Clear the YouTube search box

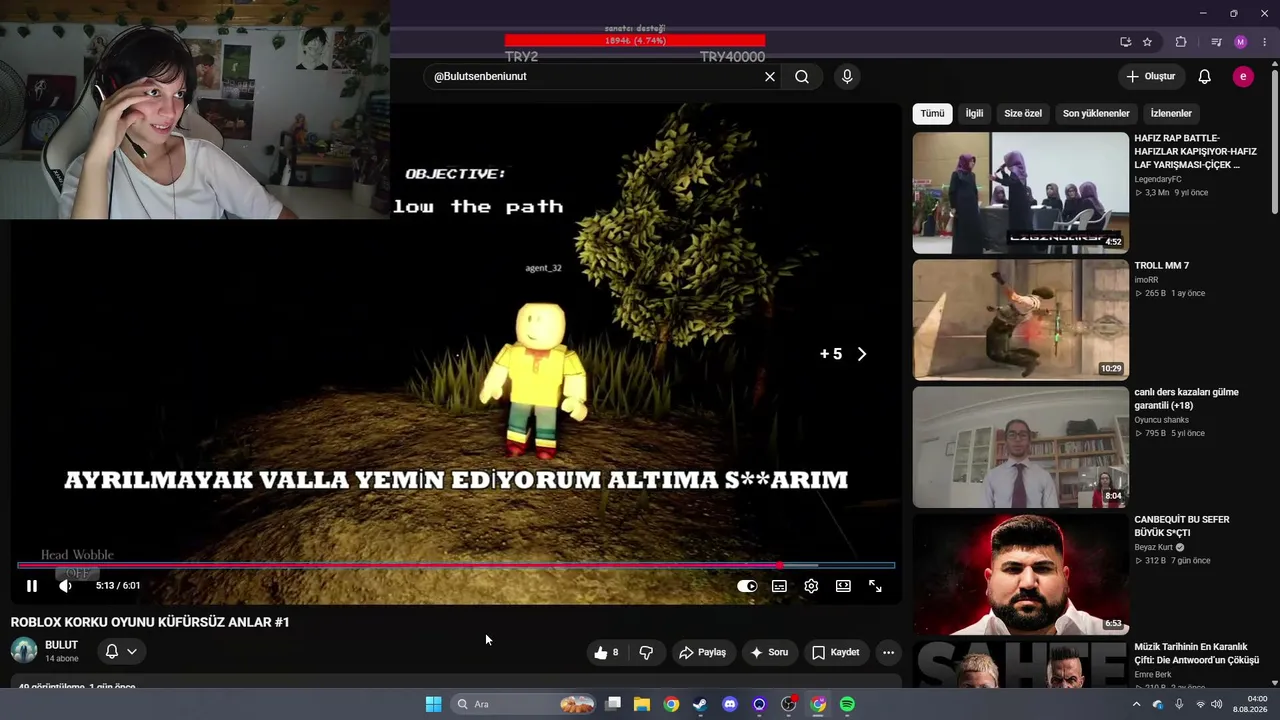[x=770, y=77]
